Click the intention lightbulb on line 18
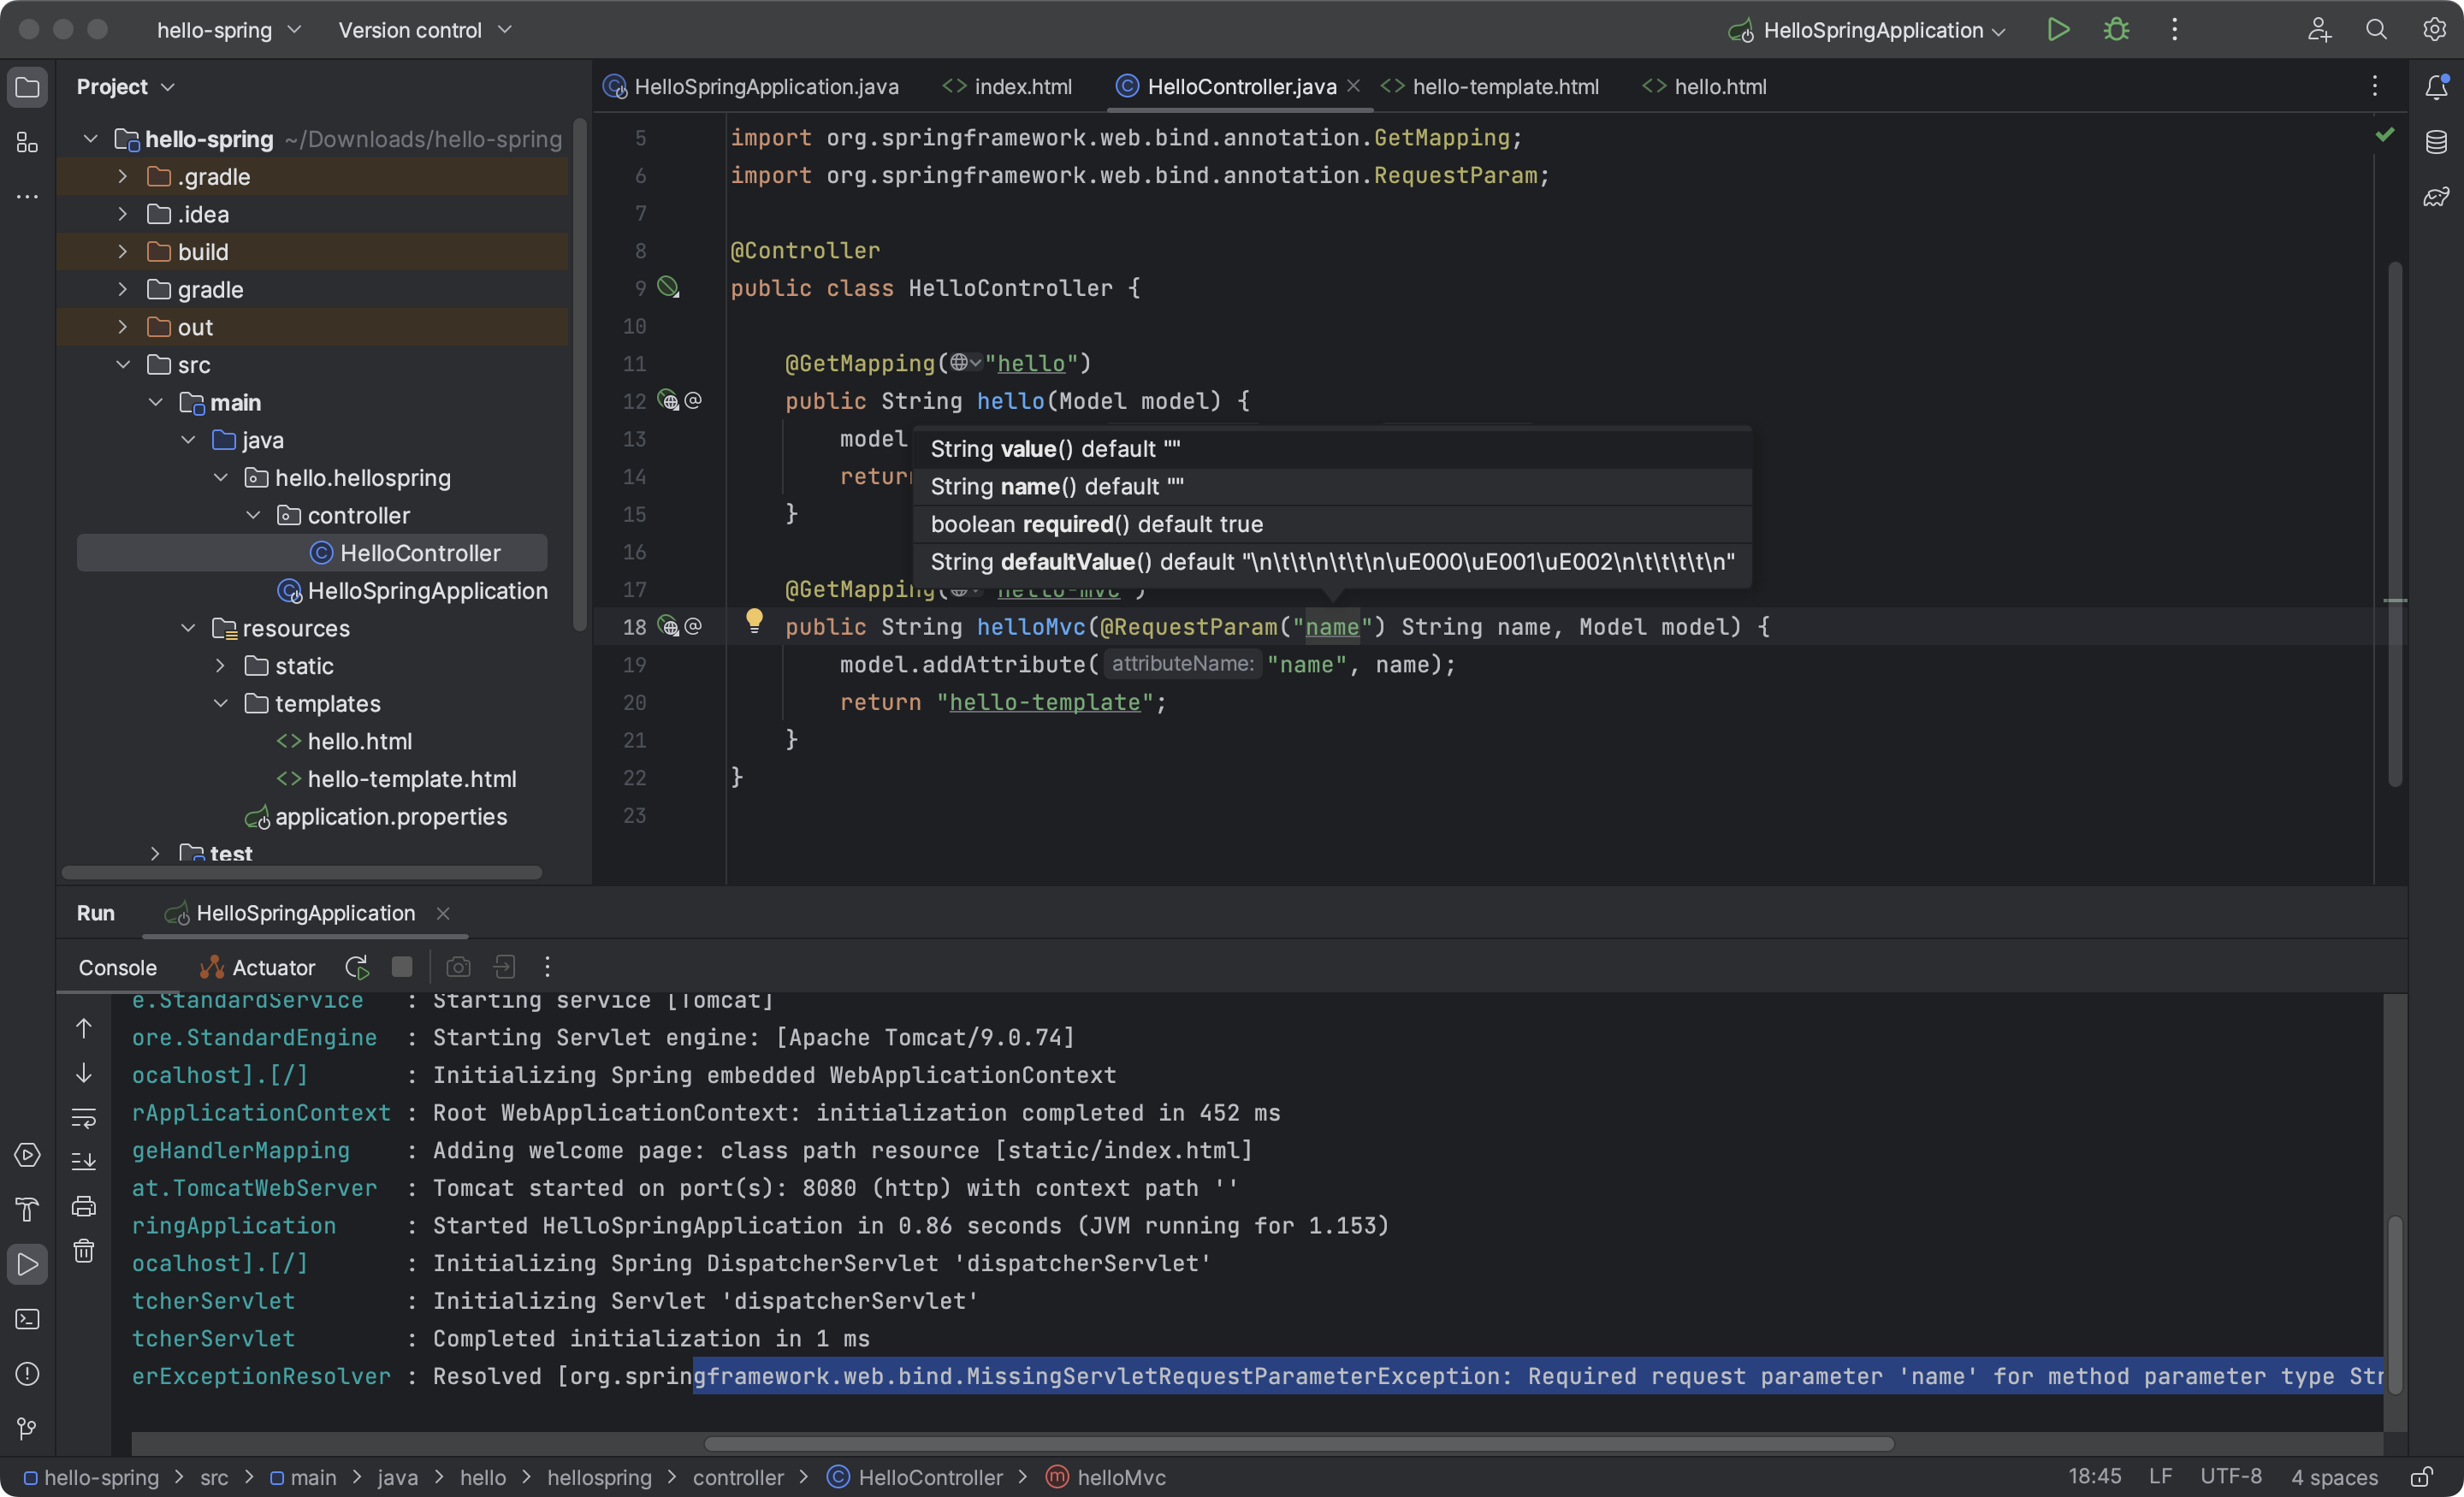Viewport: 2464px width, 1497px height. click(x=754, y=621)
